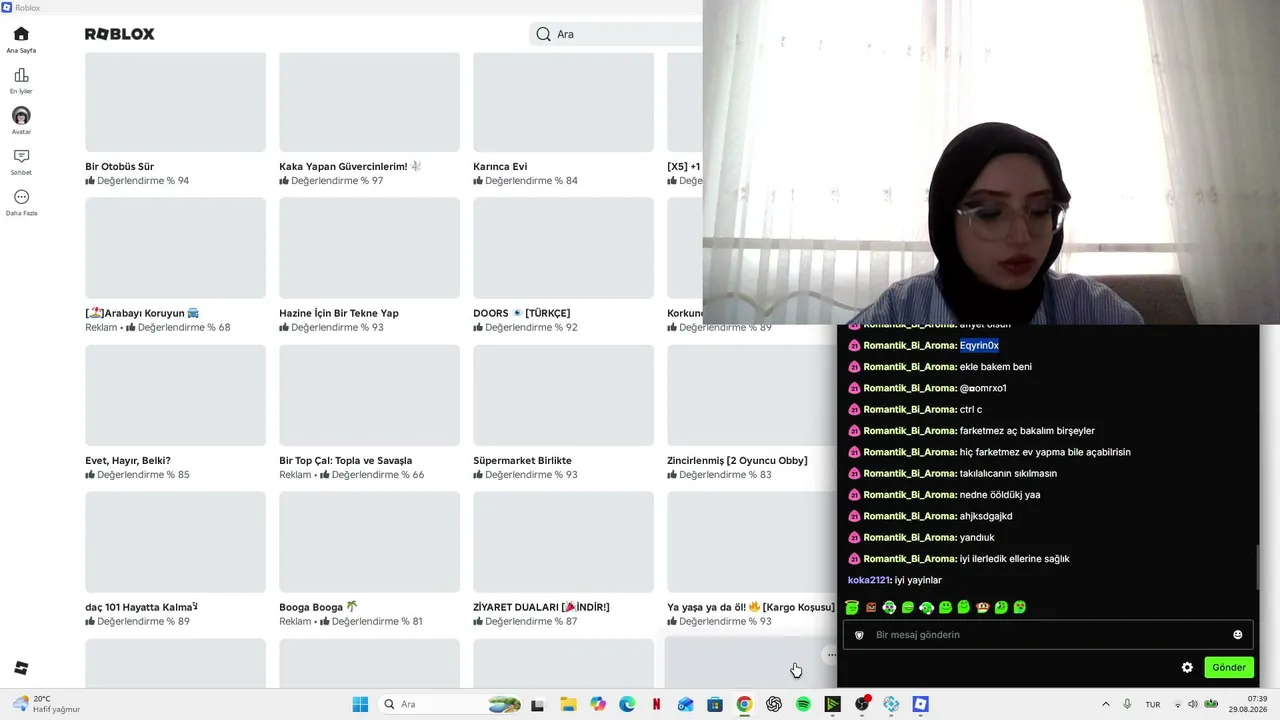Click the microphone icon in system tray
Image resolution: width=1280 pixels, height=720 pixels.
(1127, 704)
